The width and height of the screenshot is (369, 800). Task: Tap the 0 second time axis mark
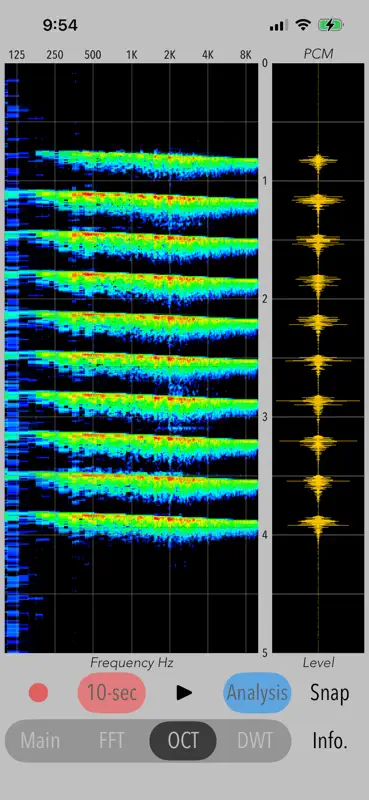pyautogui.click(x=264, y=63)
